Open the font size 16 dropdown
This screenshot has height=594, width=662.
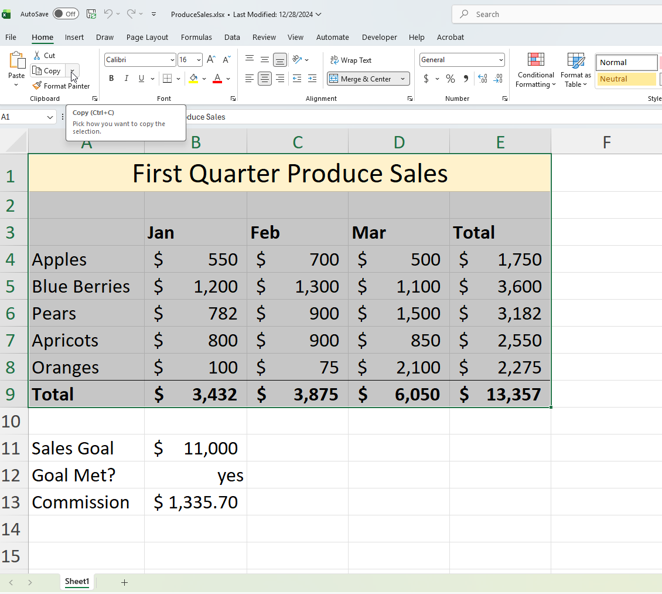tap(198, 60)
